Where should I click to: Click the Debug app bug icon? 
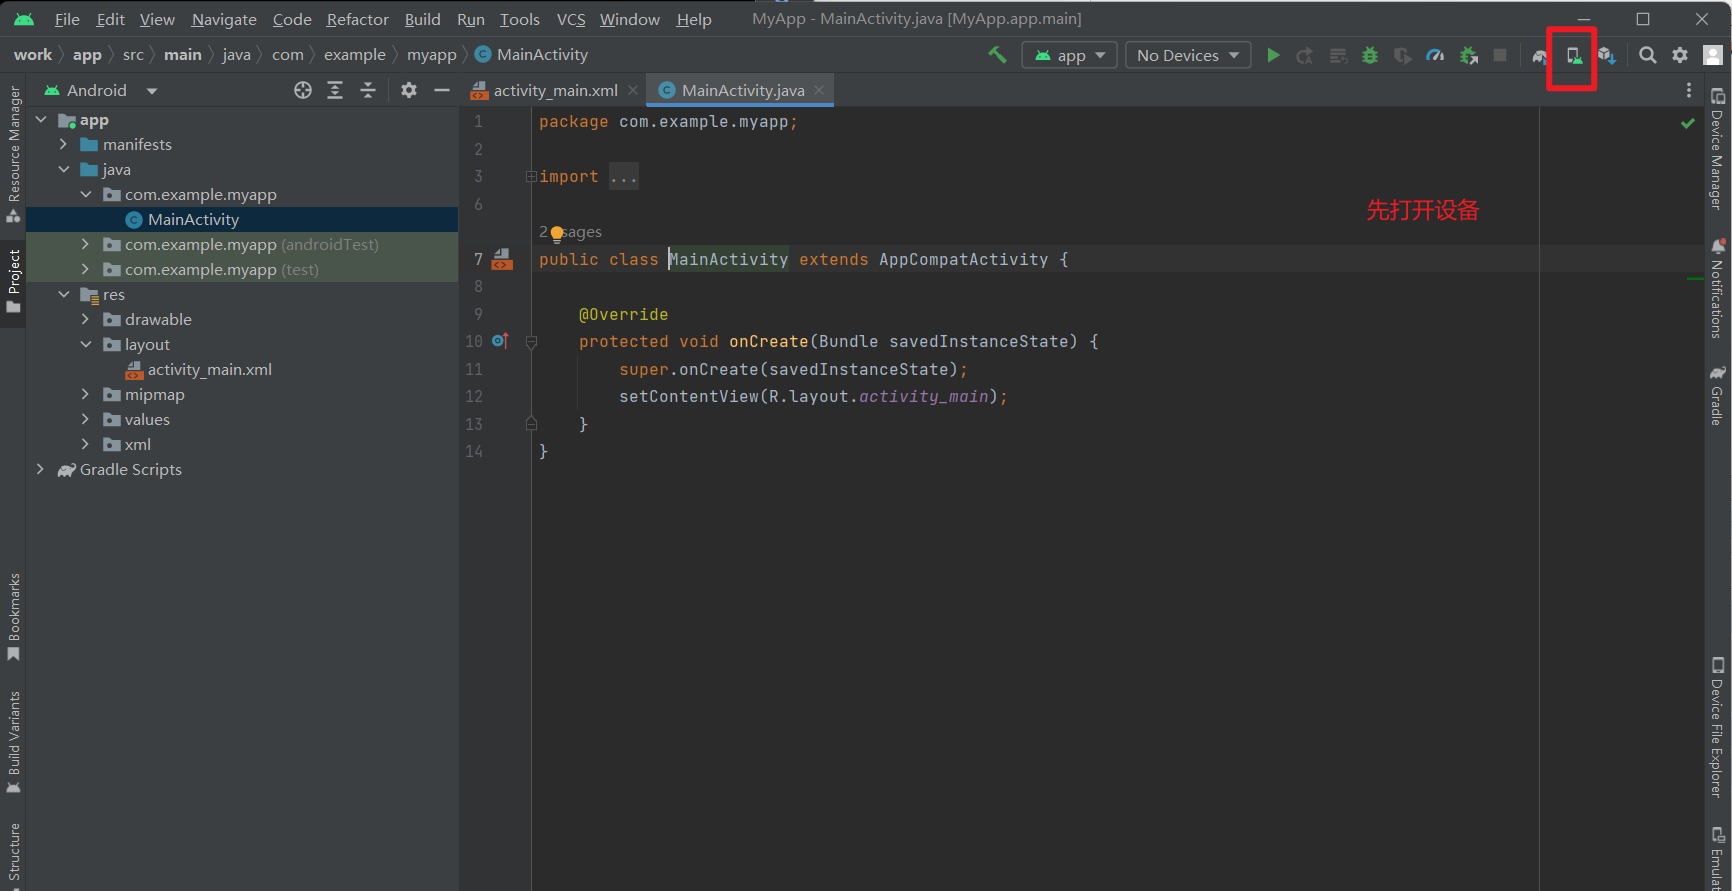point(1370,56)
